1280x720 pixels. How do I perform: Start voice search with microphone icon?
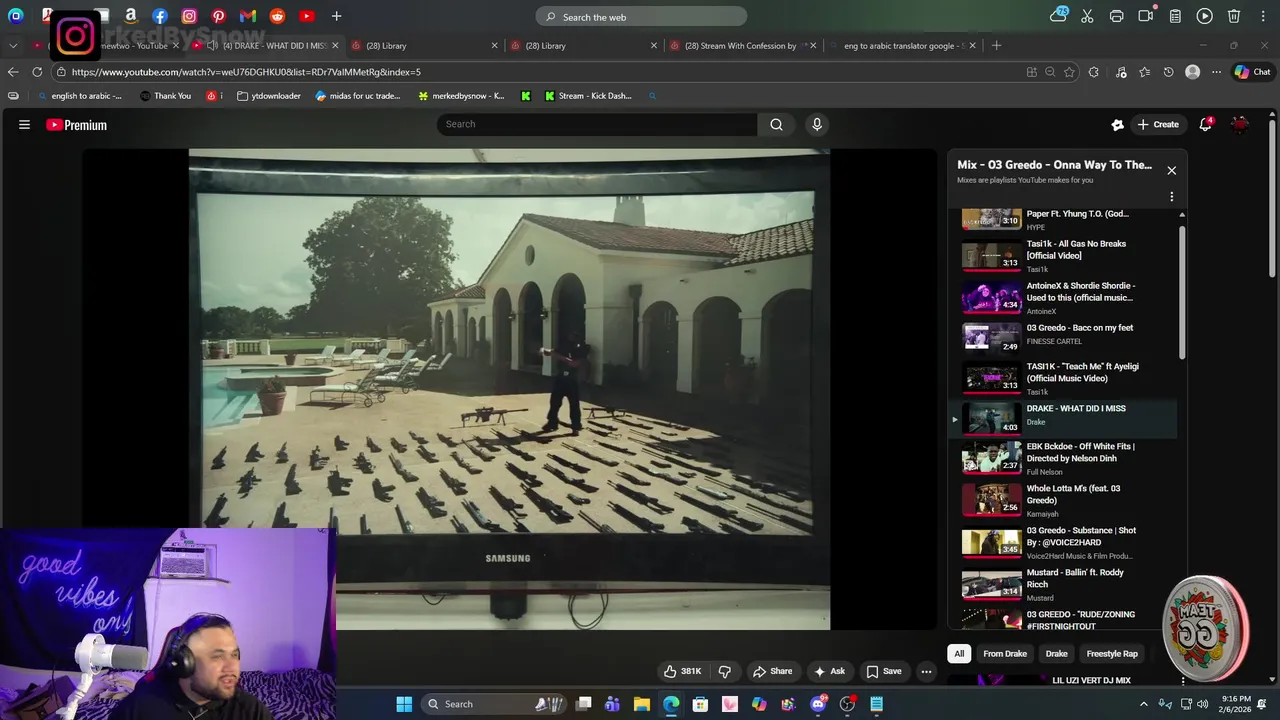pyautogui.click(x=817, y=124)
